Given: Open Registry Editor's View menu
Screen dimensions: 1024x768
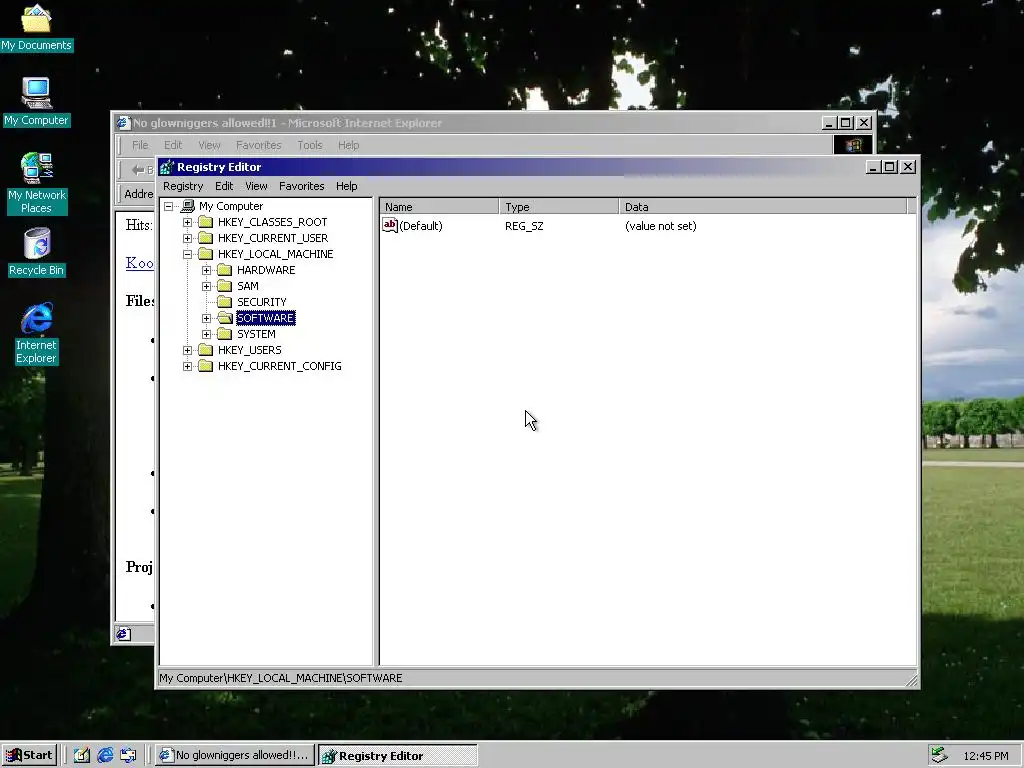Looking at the screenshot, I should (x=256, y=186).
